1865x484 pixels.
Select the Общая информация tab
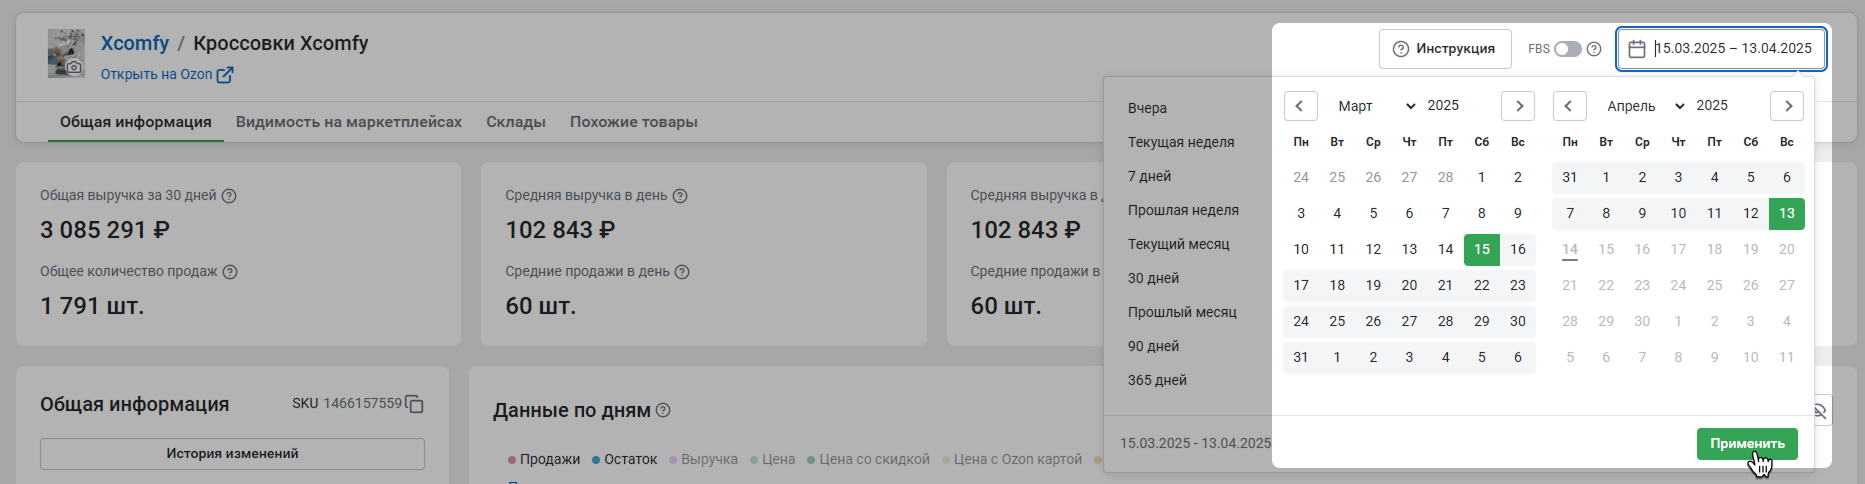point(136,122)
